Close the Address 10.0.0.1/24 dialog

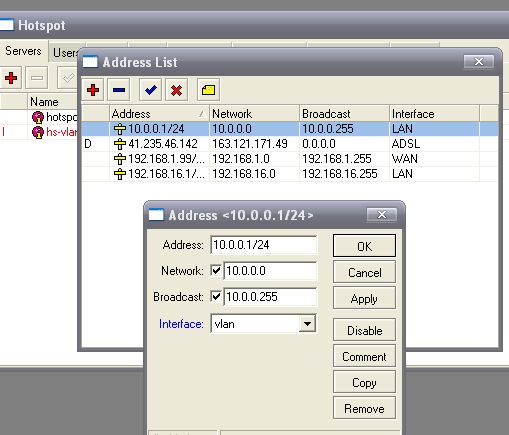click(x=382, y=215)
